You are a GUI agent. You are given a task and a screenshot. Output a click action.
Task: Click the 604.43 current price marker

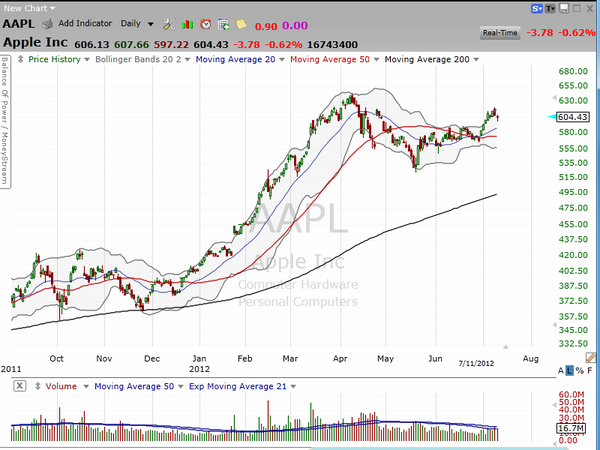coord(572,117)
